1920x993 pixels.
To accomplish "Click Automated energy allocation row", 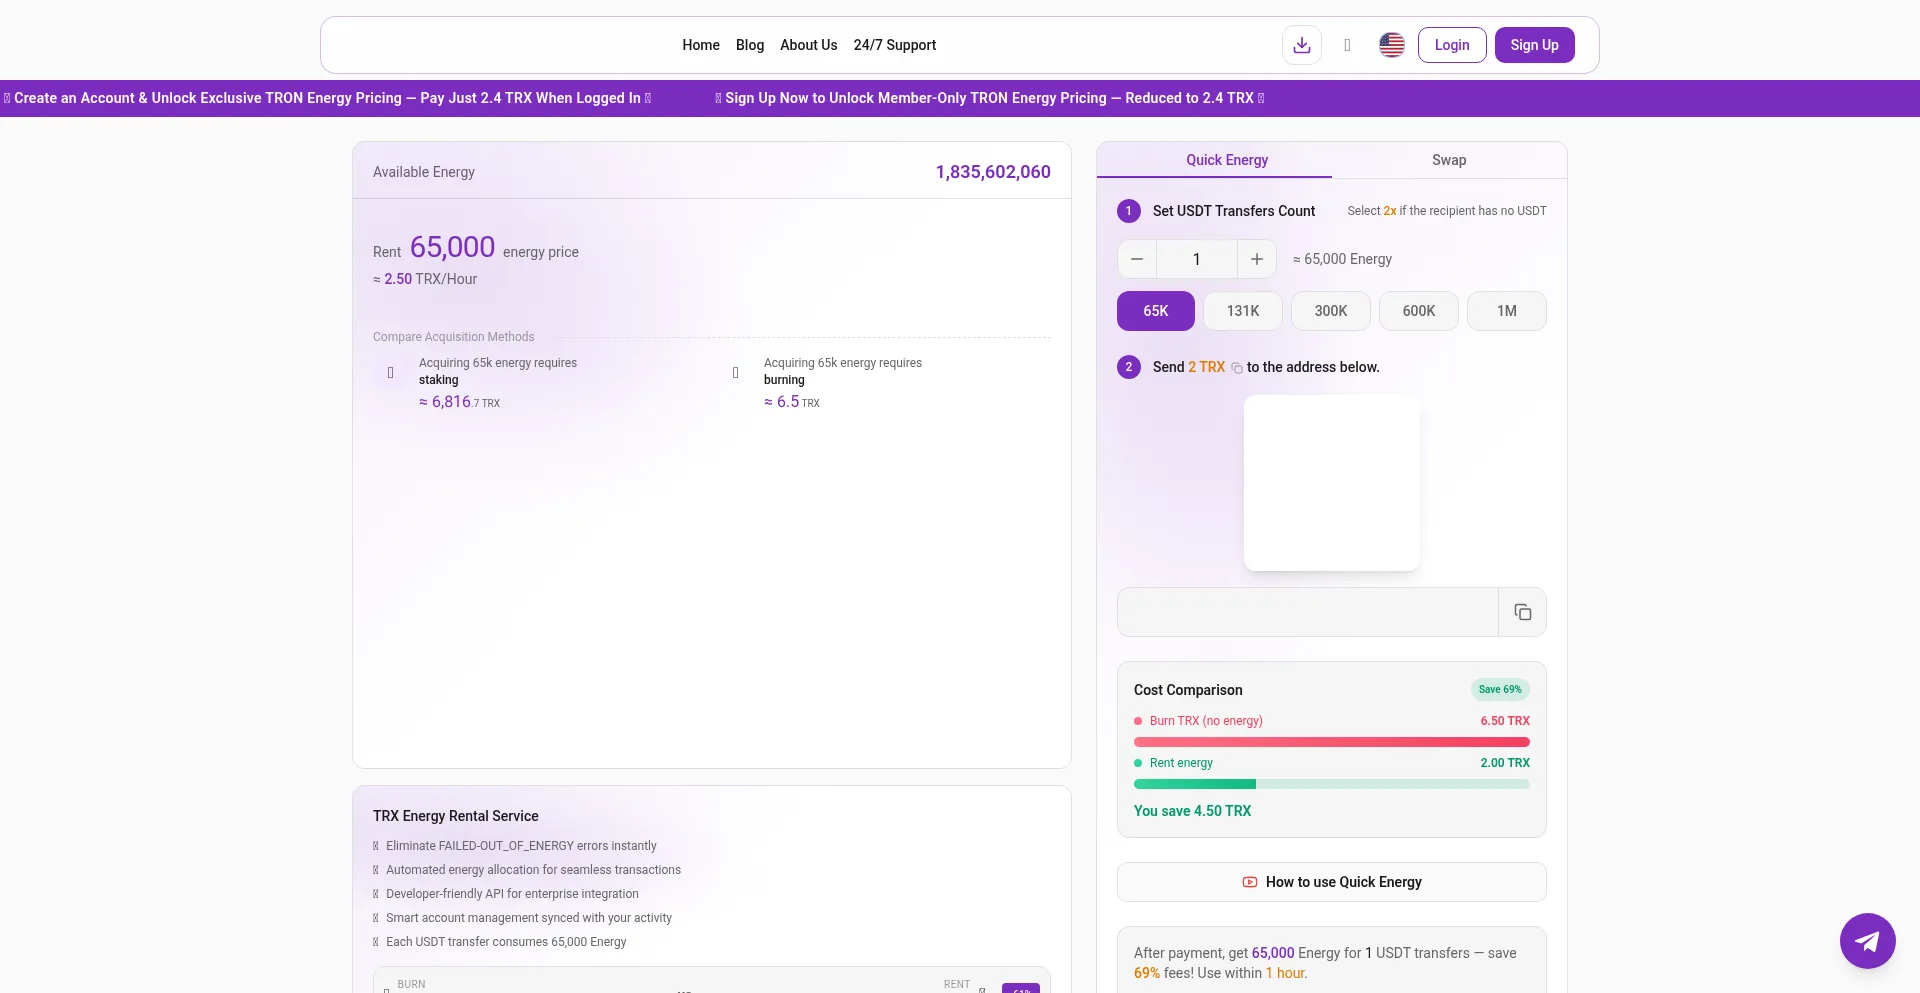I will point(527,870).
